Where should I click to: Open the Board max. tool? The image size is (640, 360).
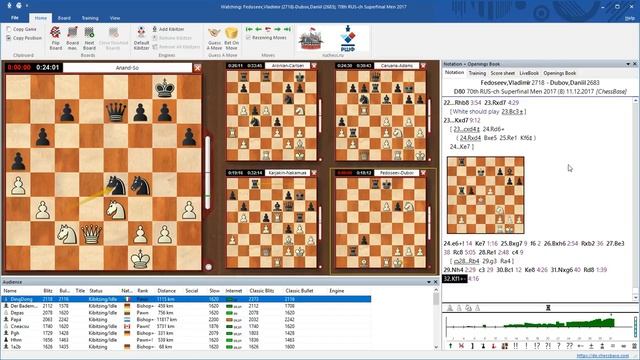tap(72, 38)
